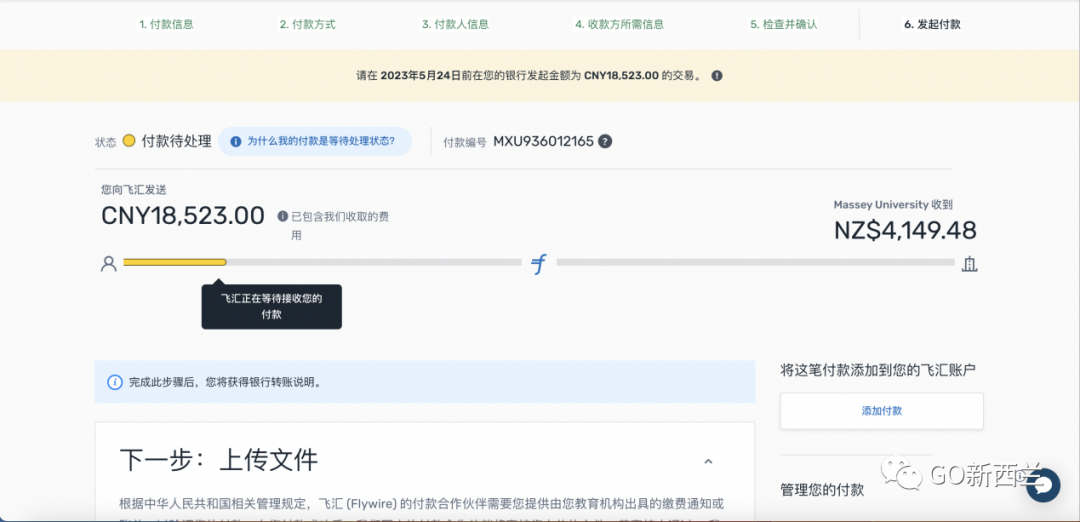Click 为什么我的付款是等待处理状态? link
1080x522 pixels.
pyautogui.click(x=315, y=141)
